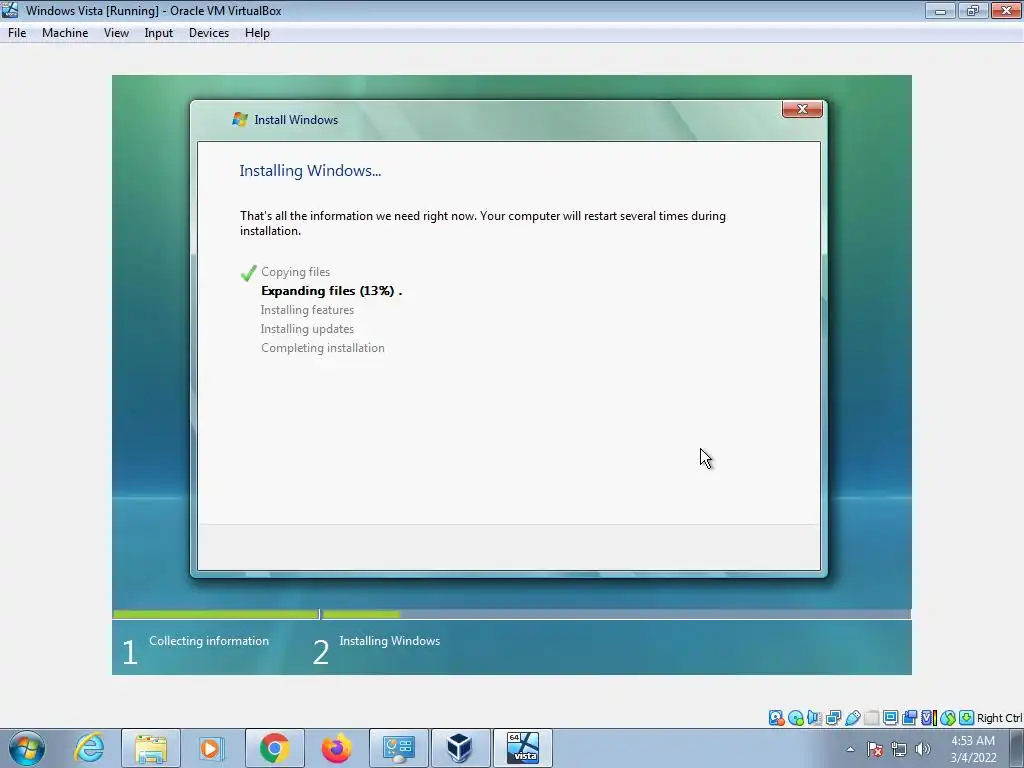This screenshot has height=768, width=1024.
Task: Open Windows Explorer folder on taskbar
Action: (151, 748)
